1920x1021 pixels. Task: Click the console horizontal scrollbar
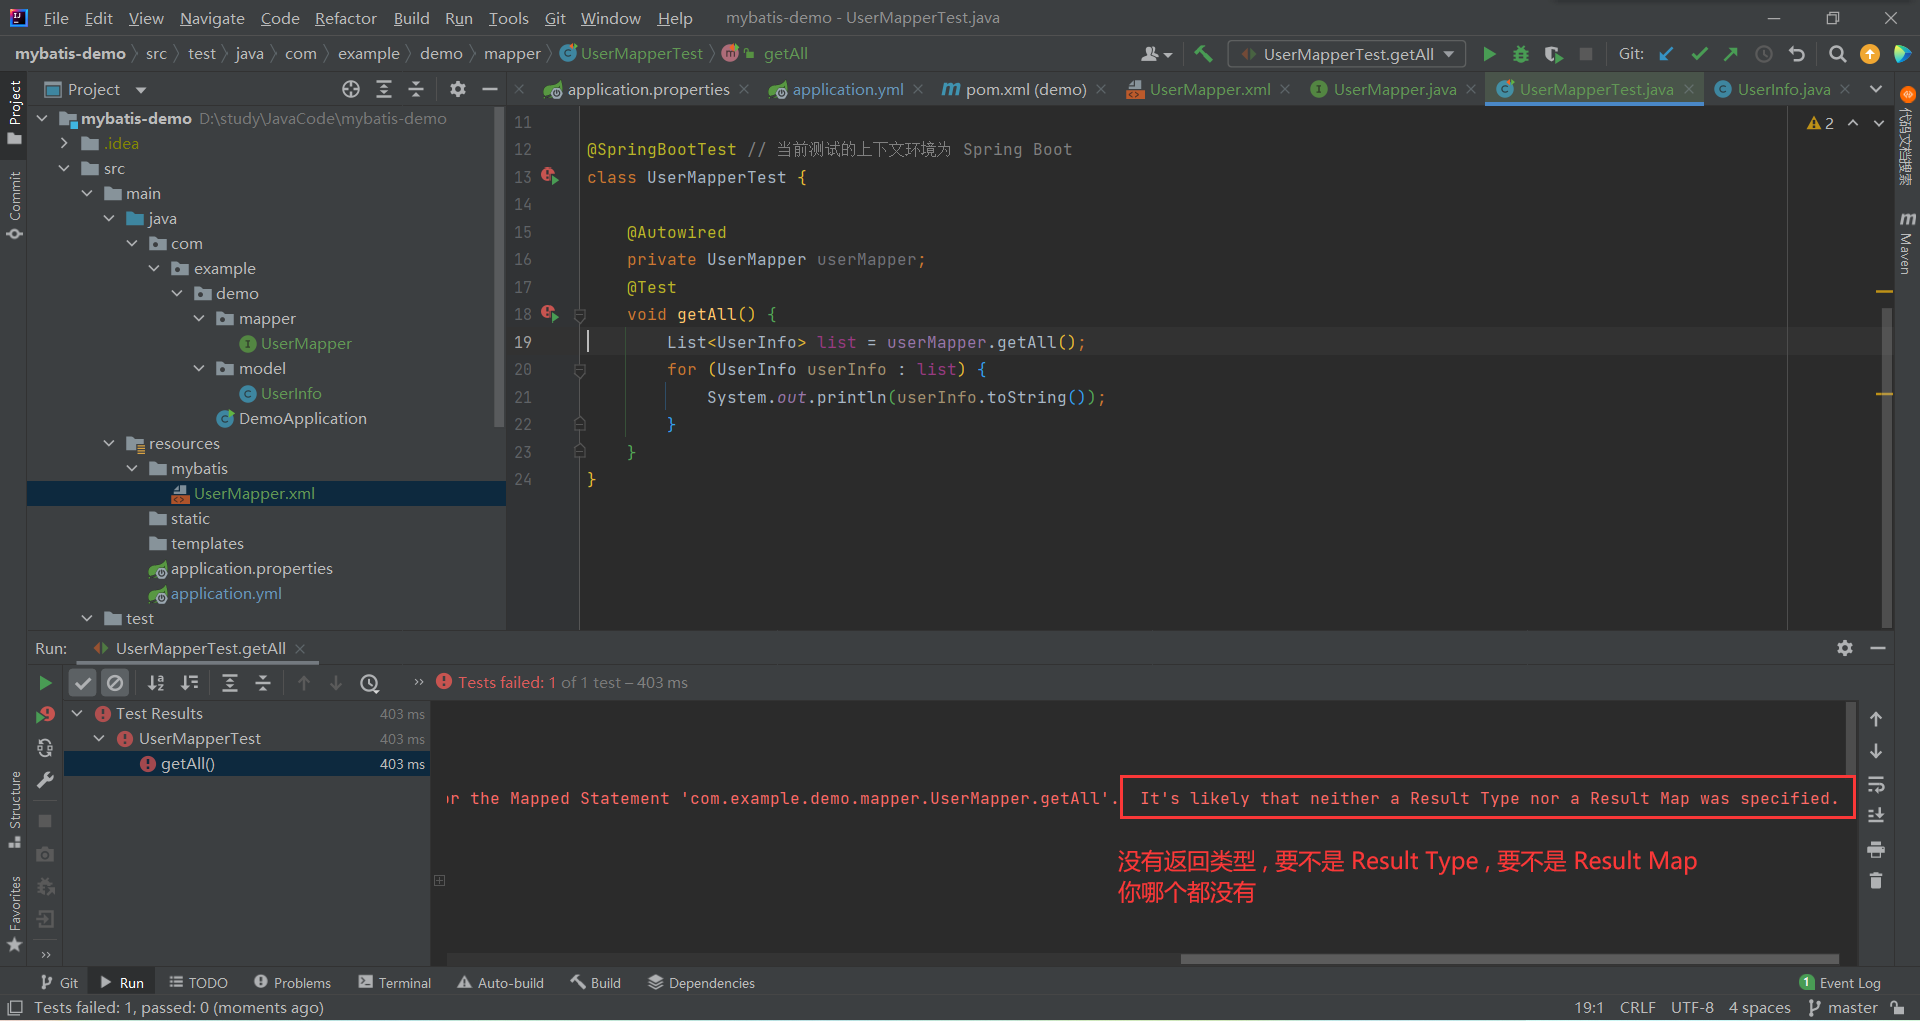1509,959
